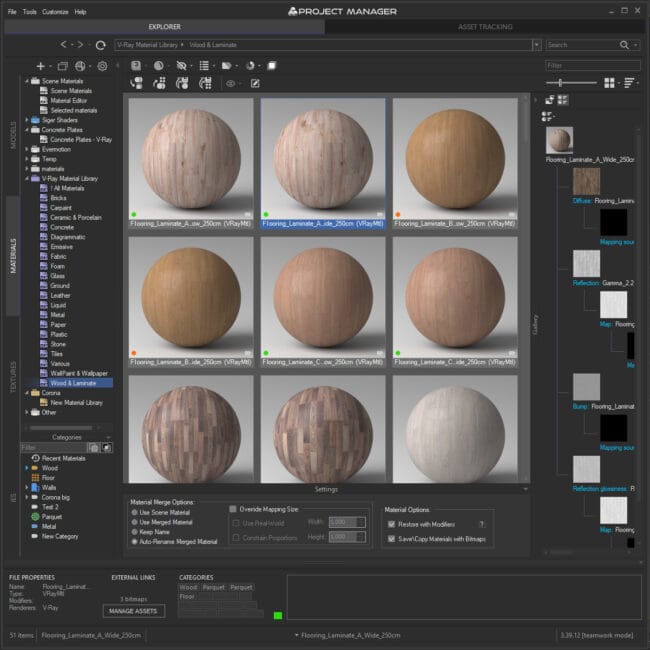
Task: Click the Diffuse map link in Gallery
Action: [x=582, y=201]
